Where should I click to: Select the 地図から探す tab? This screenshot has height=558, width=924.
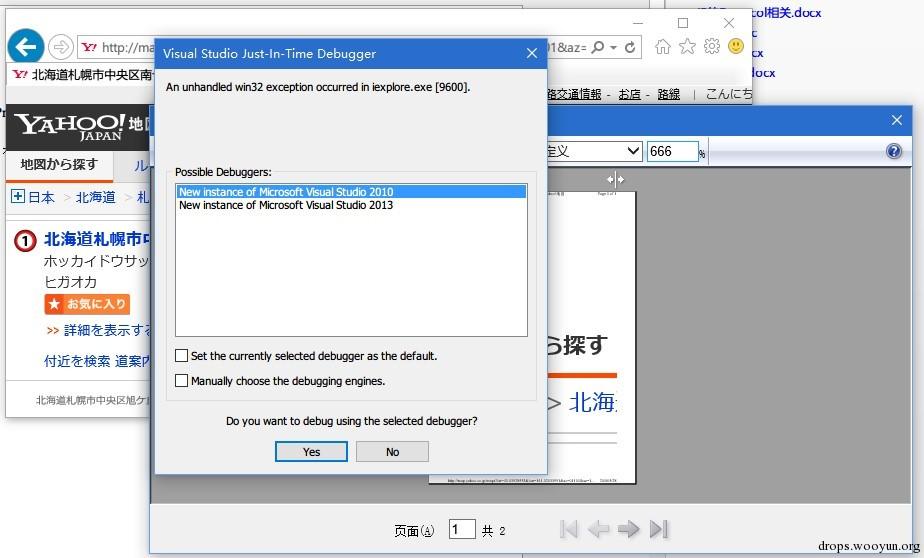(x=59, y=164)
